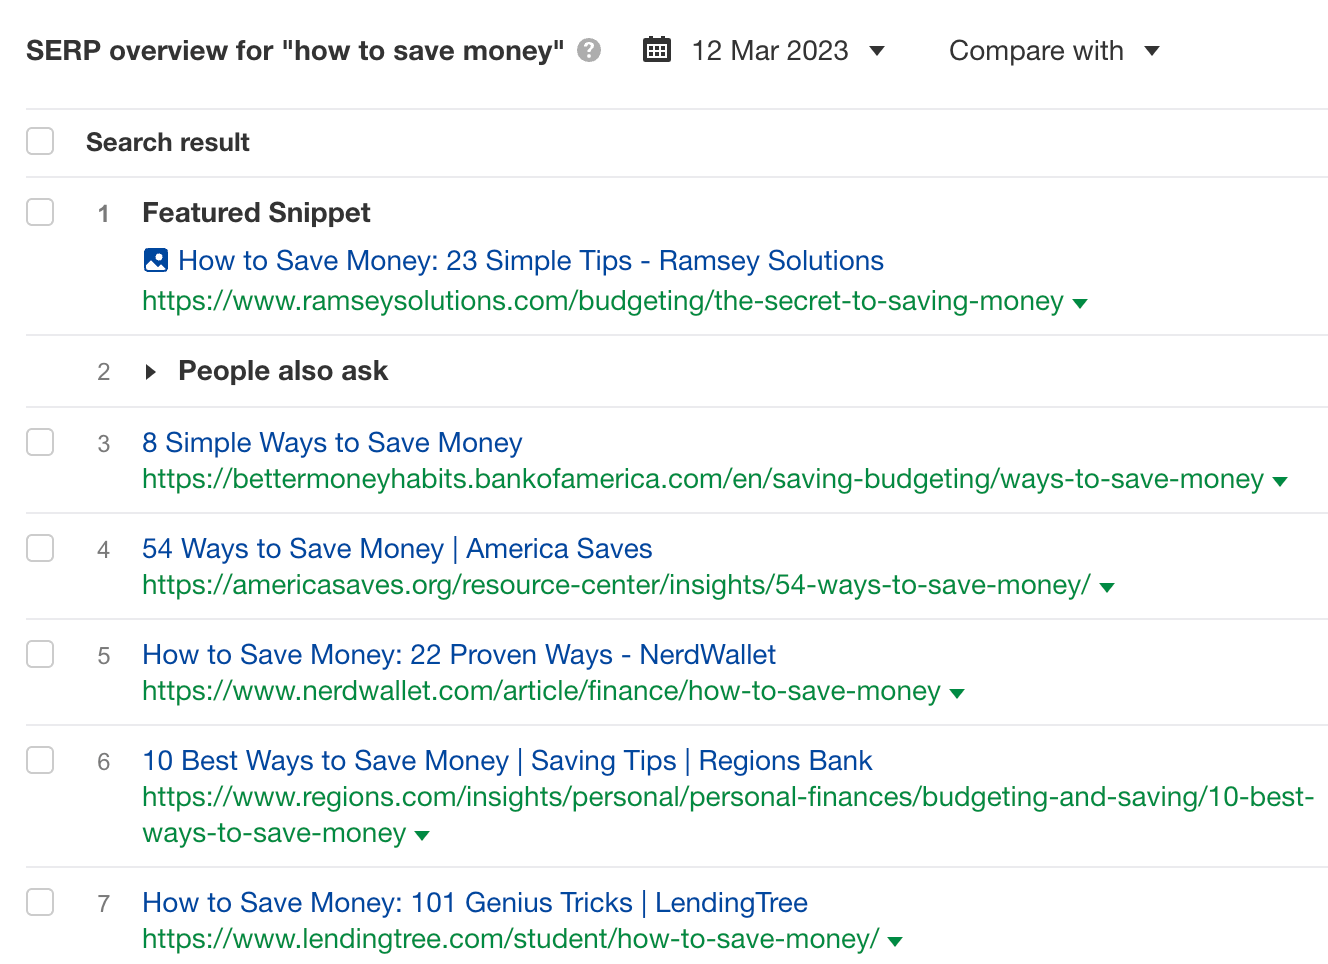Click the 8 Simple Ways to Save Money link
The width and height of the screenshot is (1328, 964).
point(332,442)
